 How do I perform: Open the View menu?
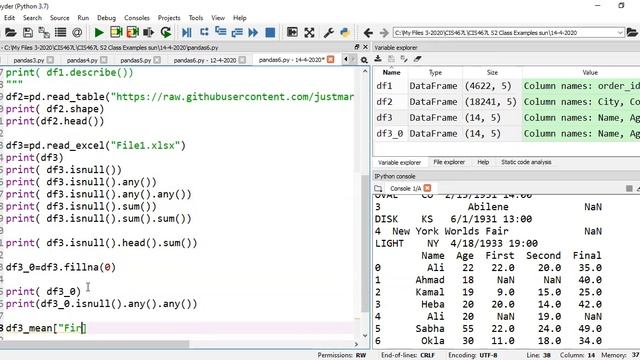click(x=218, y=18)
